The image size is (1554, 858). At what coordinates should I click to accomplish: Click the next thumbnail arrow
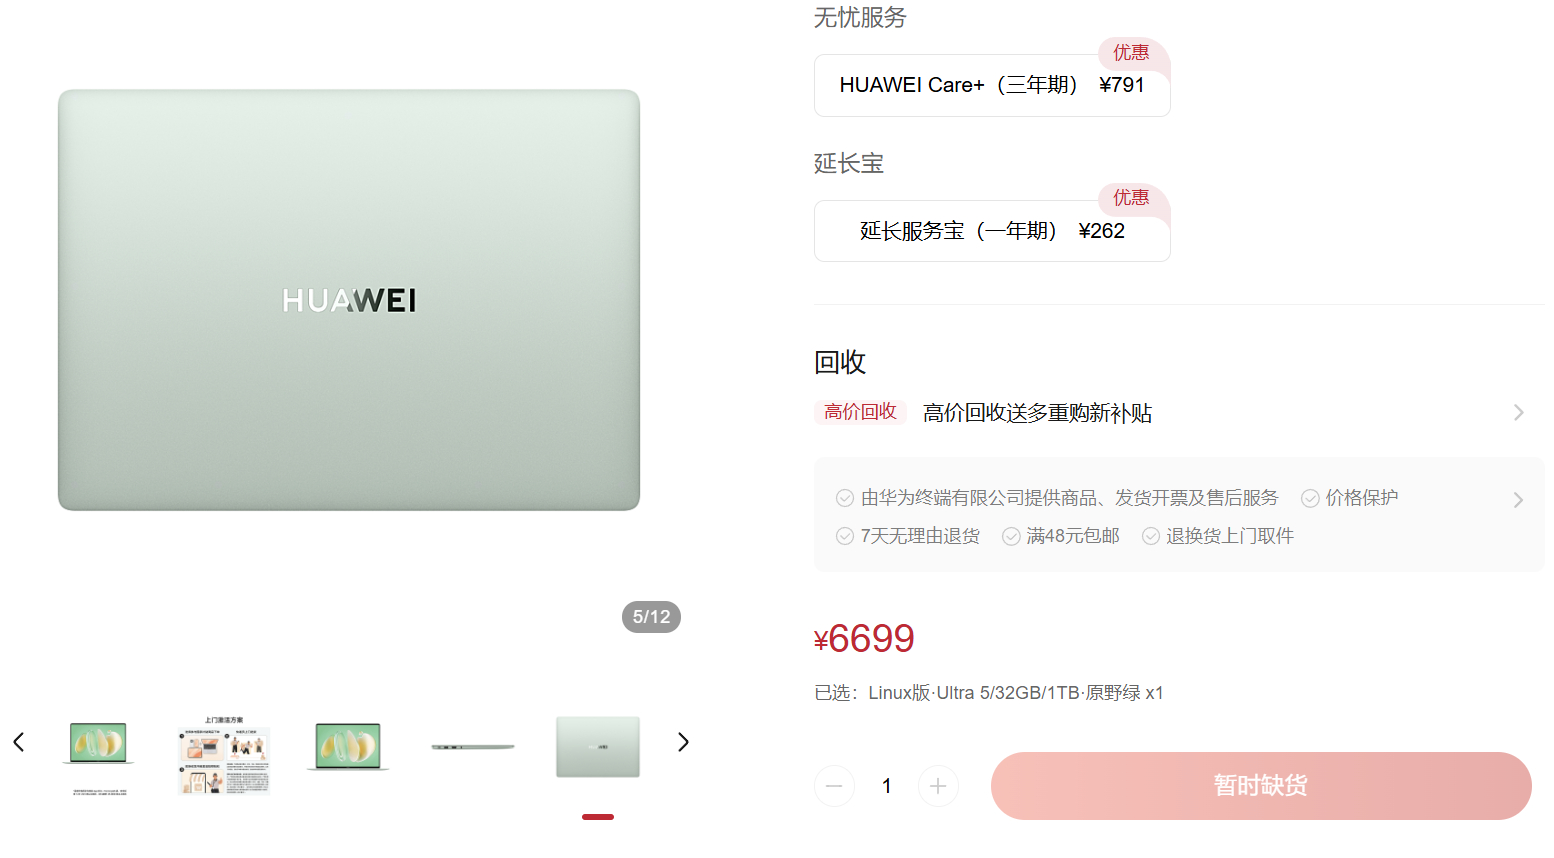click(683, 742)
